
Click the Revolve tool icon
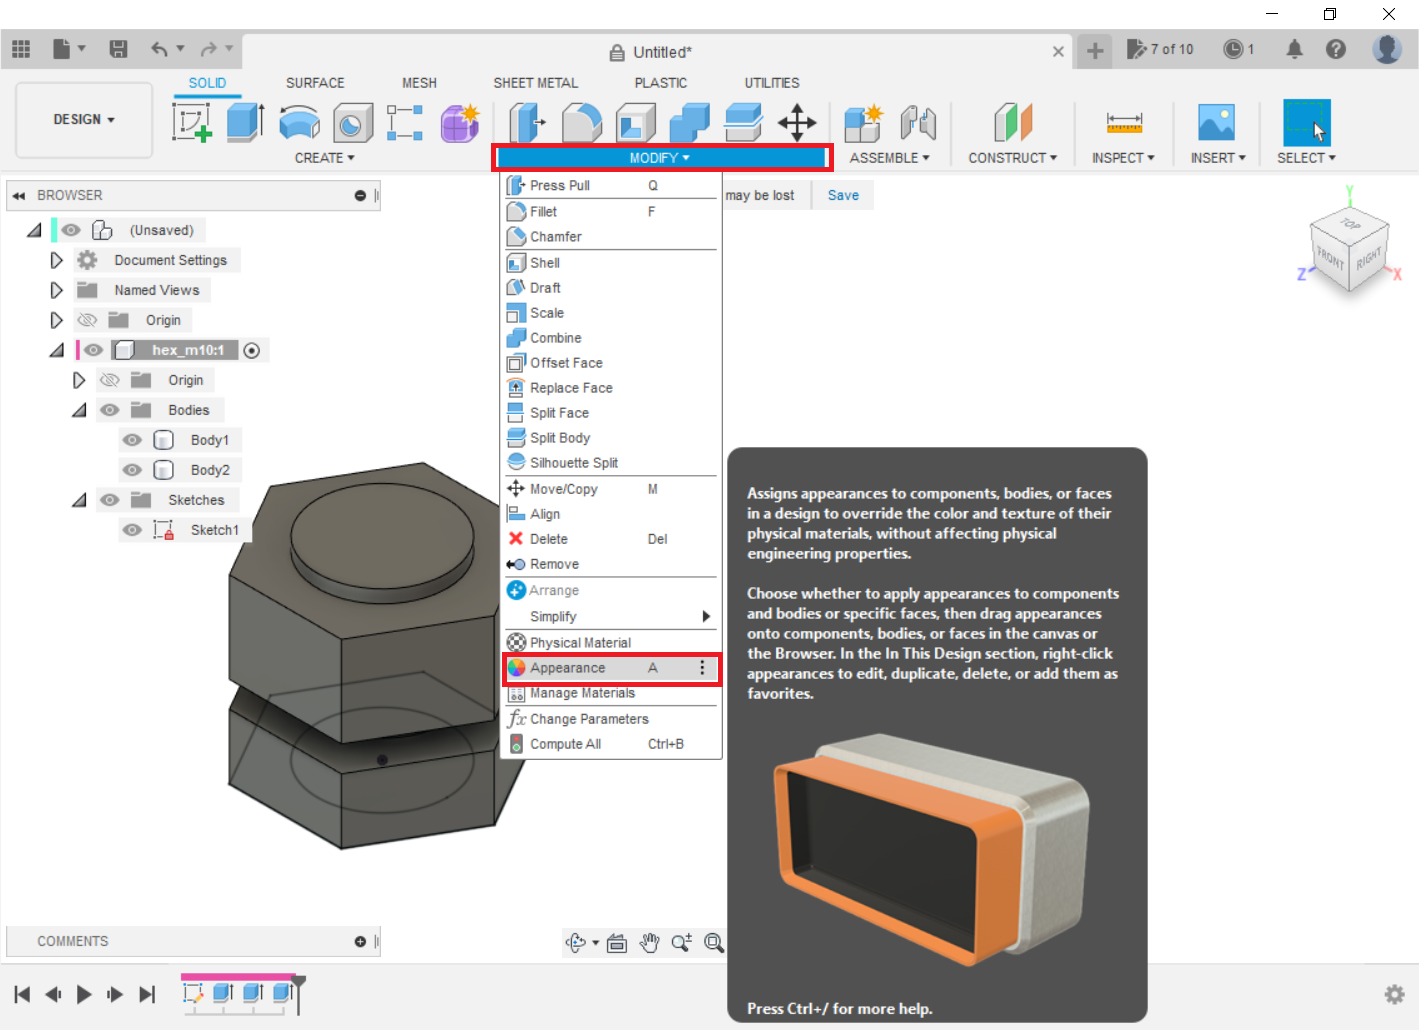click(x=299, y=123)
